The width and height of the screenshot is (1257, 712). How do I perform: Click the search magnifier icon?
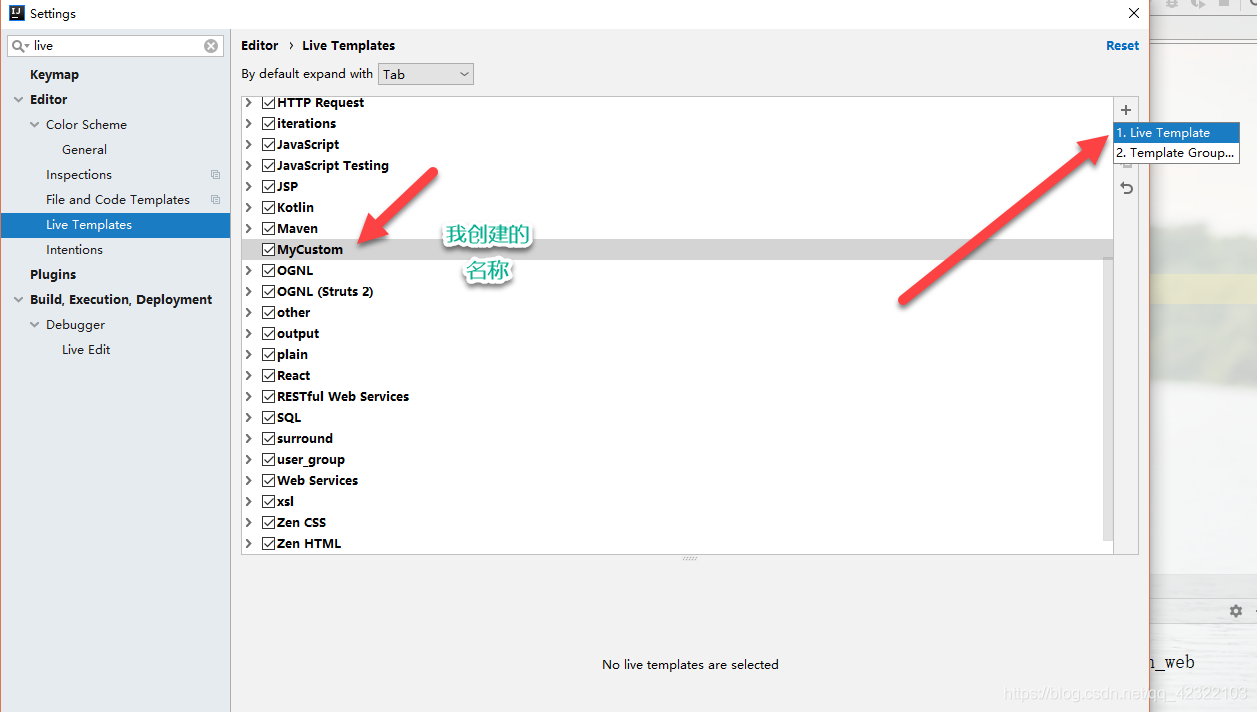click(19, 46)
